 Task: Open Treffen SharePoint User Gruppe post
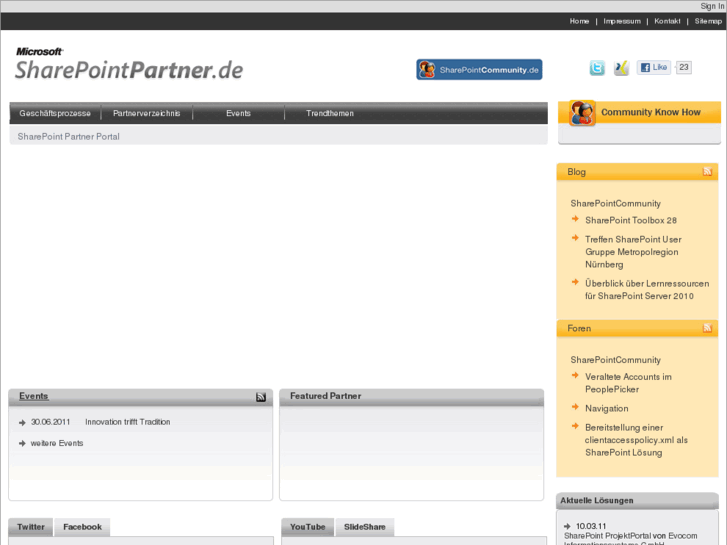click(x=633, y=252)
